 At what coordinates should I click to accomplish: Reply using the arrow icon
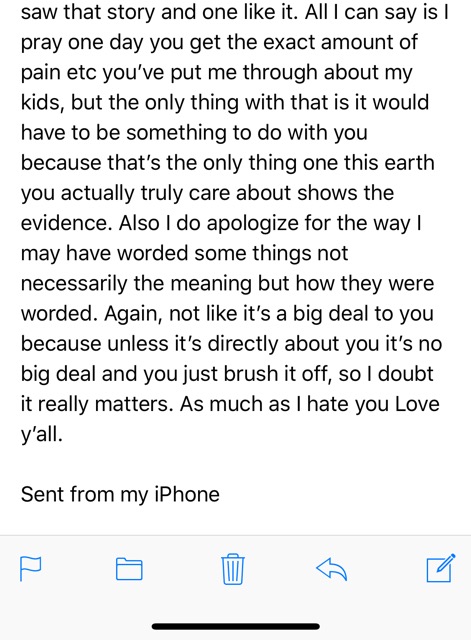tap(331, 569)
